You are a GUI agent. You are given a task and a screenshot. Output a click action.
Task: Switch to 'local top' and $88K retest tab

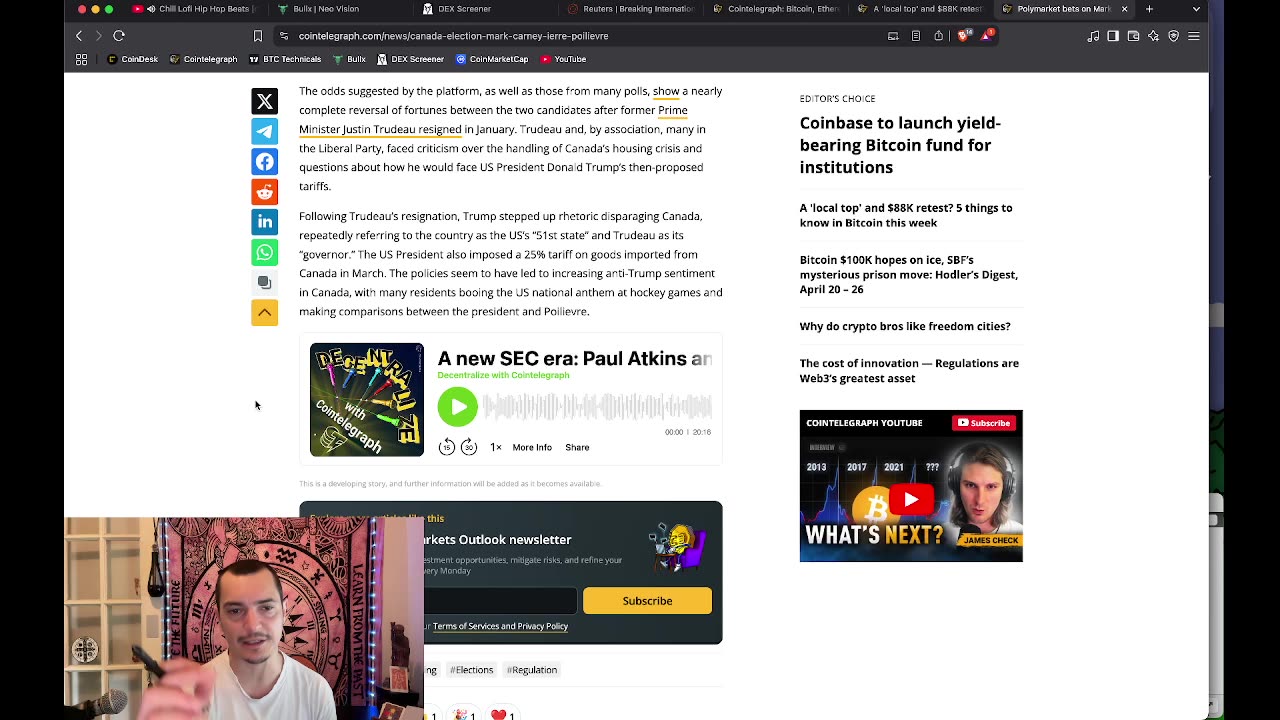pos(920,9)
